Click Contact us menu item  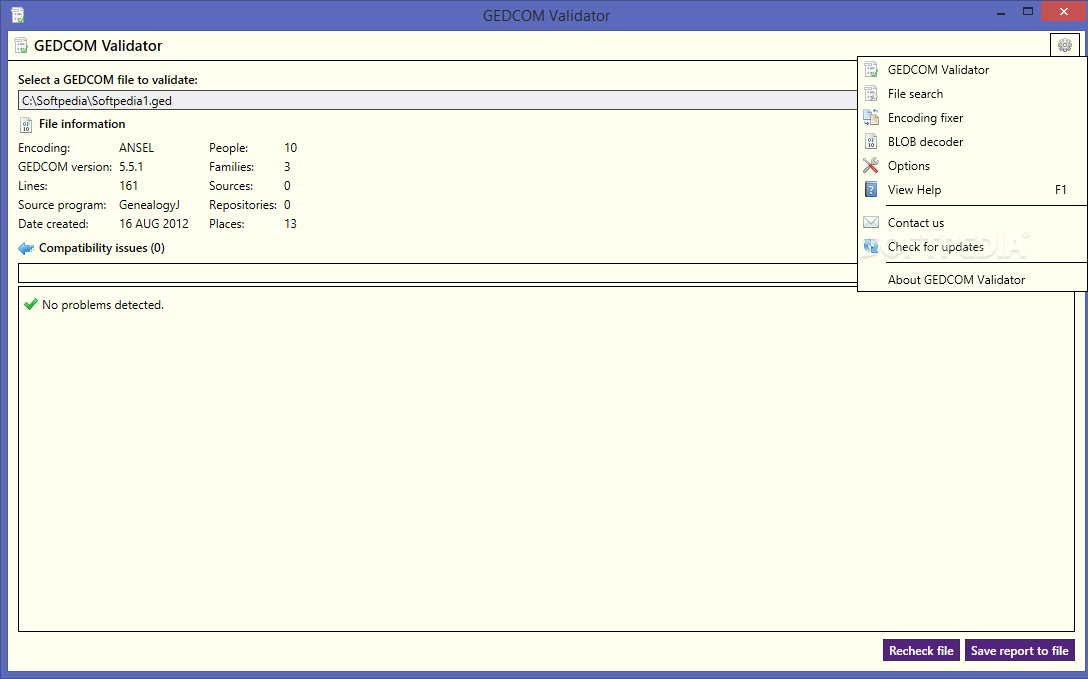coord(972,223)
